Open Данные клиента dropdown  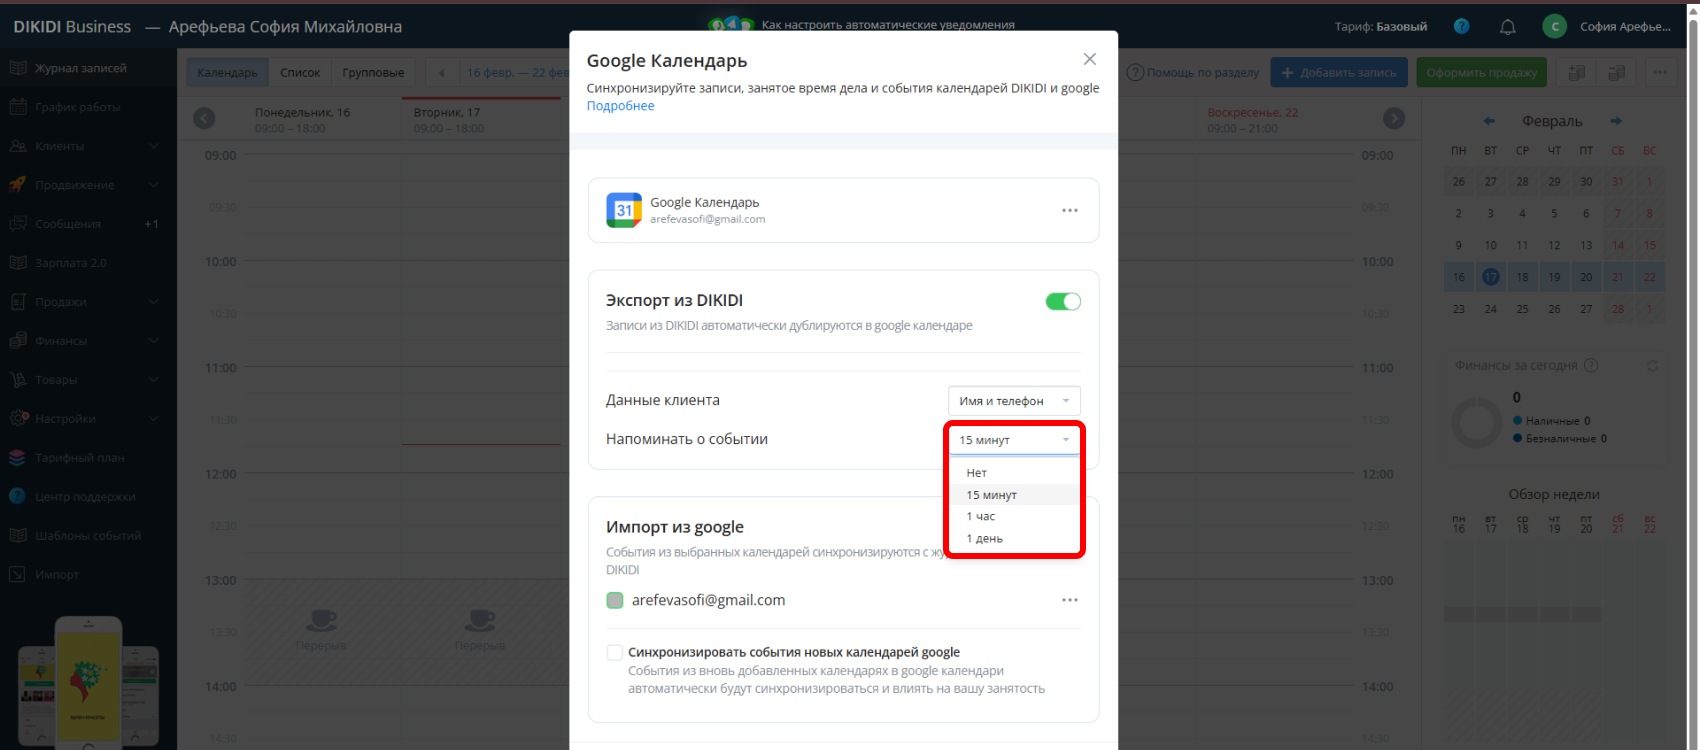tap(1013, 401)
